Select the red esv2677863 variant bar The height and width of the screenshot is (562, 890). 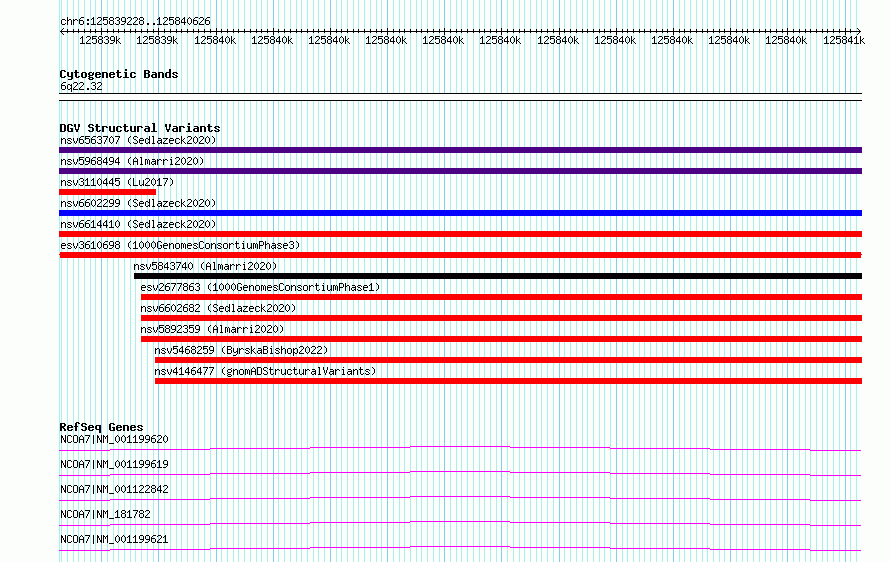tap(501, 297)
